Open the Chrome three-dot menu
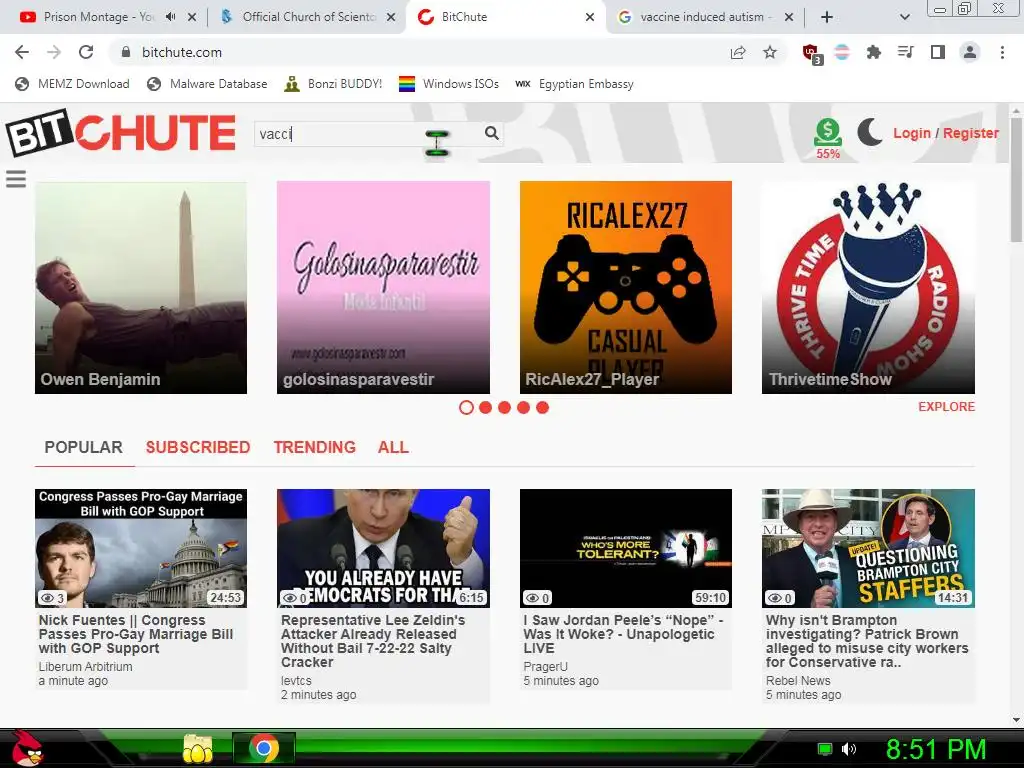Screen dimensions: 1024x768 [x=1002, y=52]
